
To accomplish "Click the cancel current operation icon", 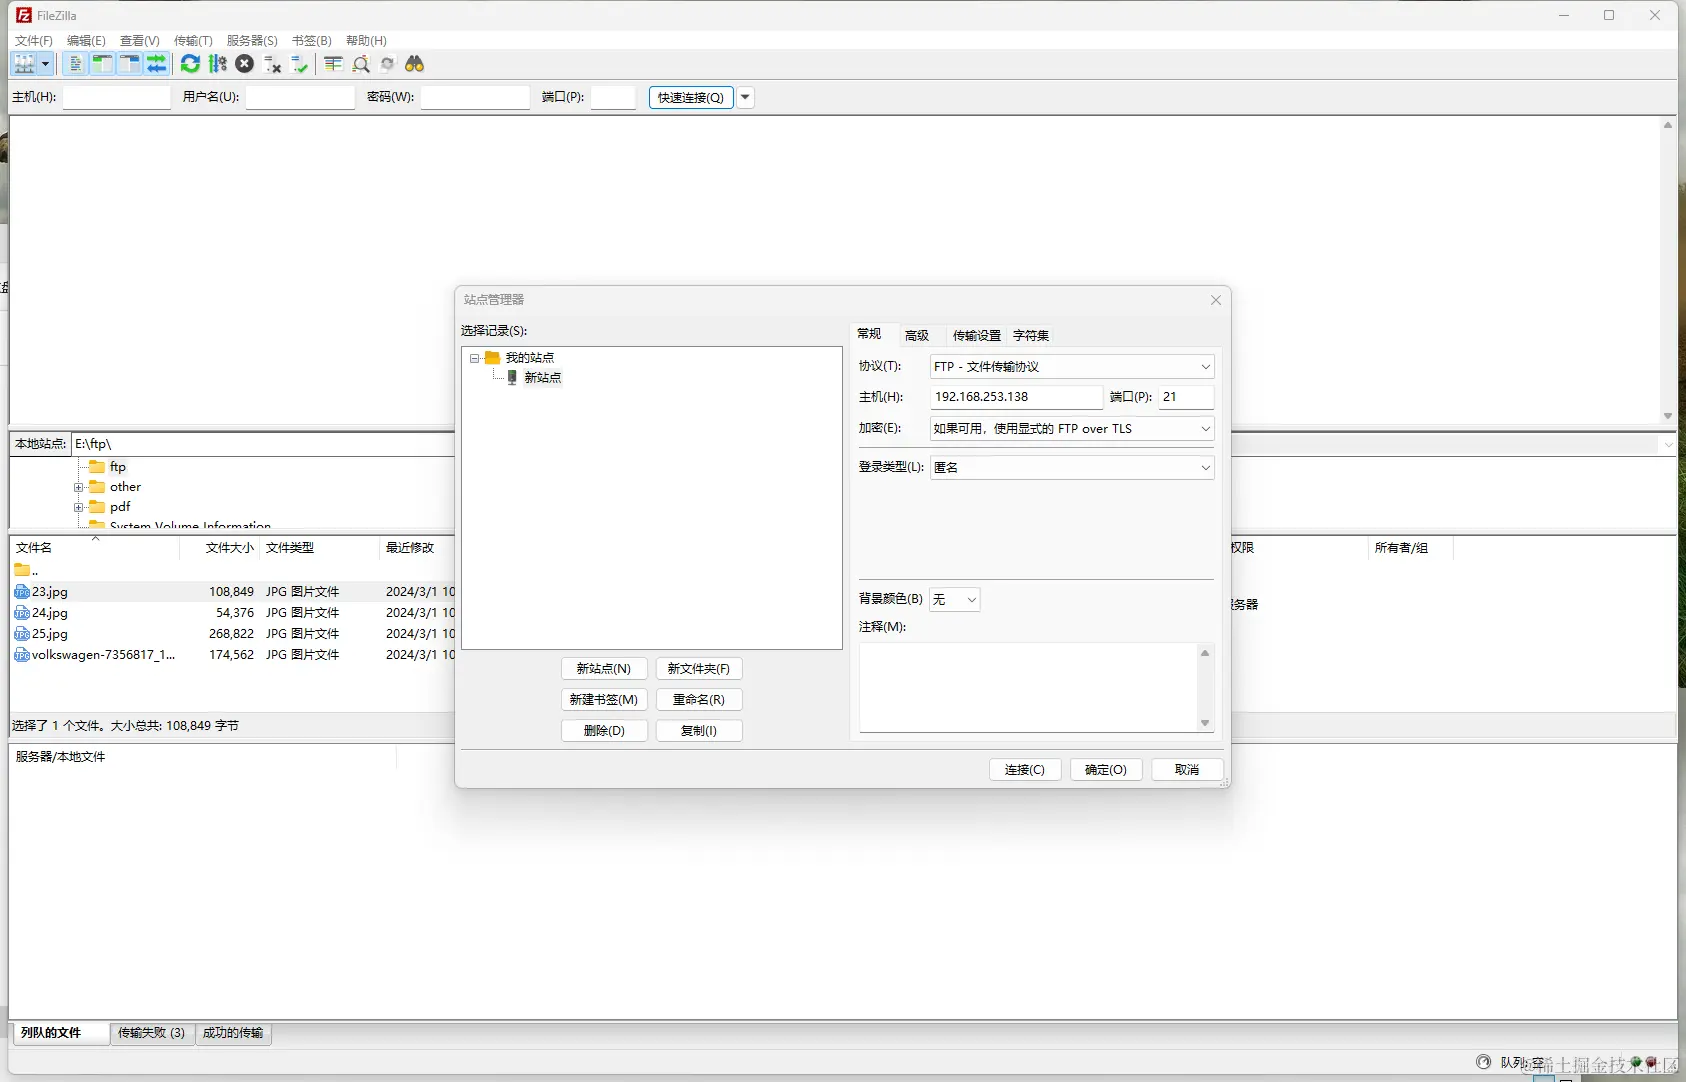I will [x=244, y=64].
